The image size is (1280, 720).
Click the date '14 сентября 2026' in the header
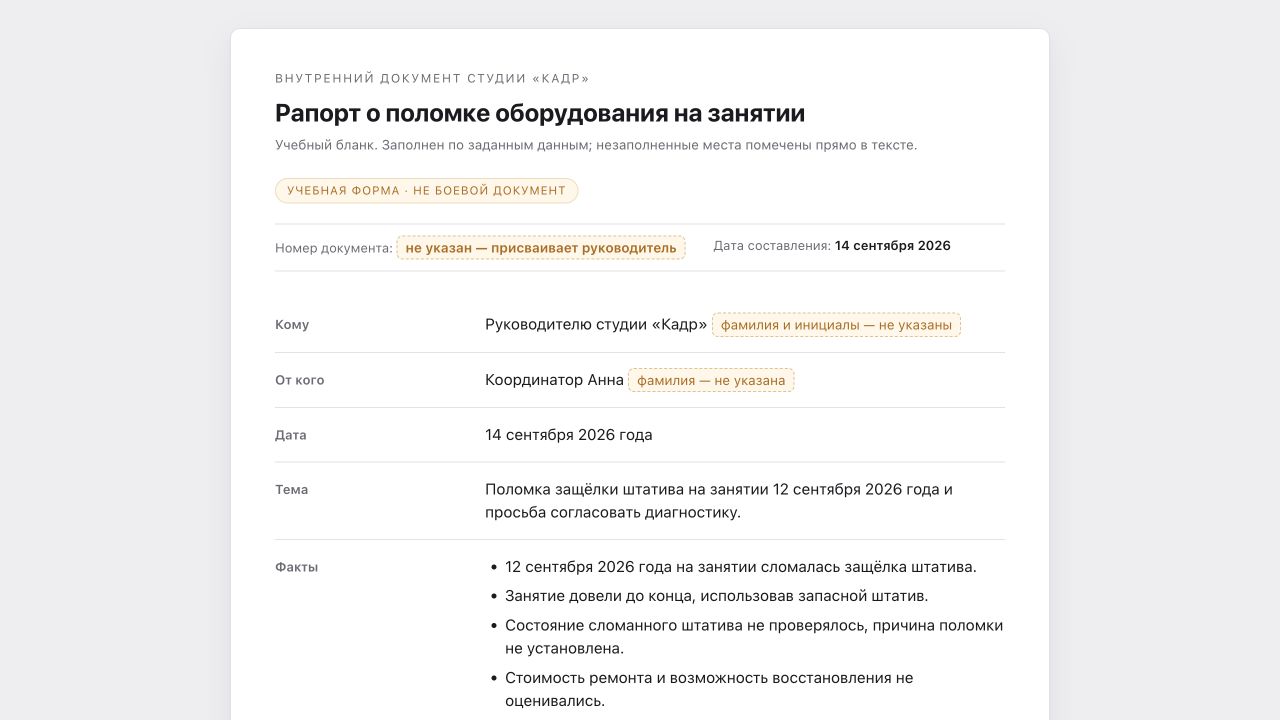893,246
